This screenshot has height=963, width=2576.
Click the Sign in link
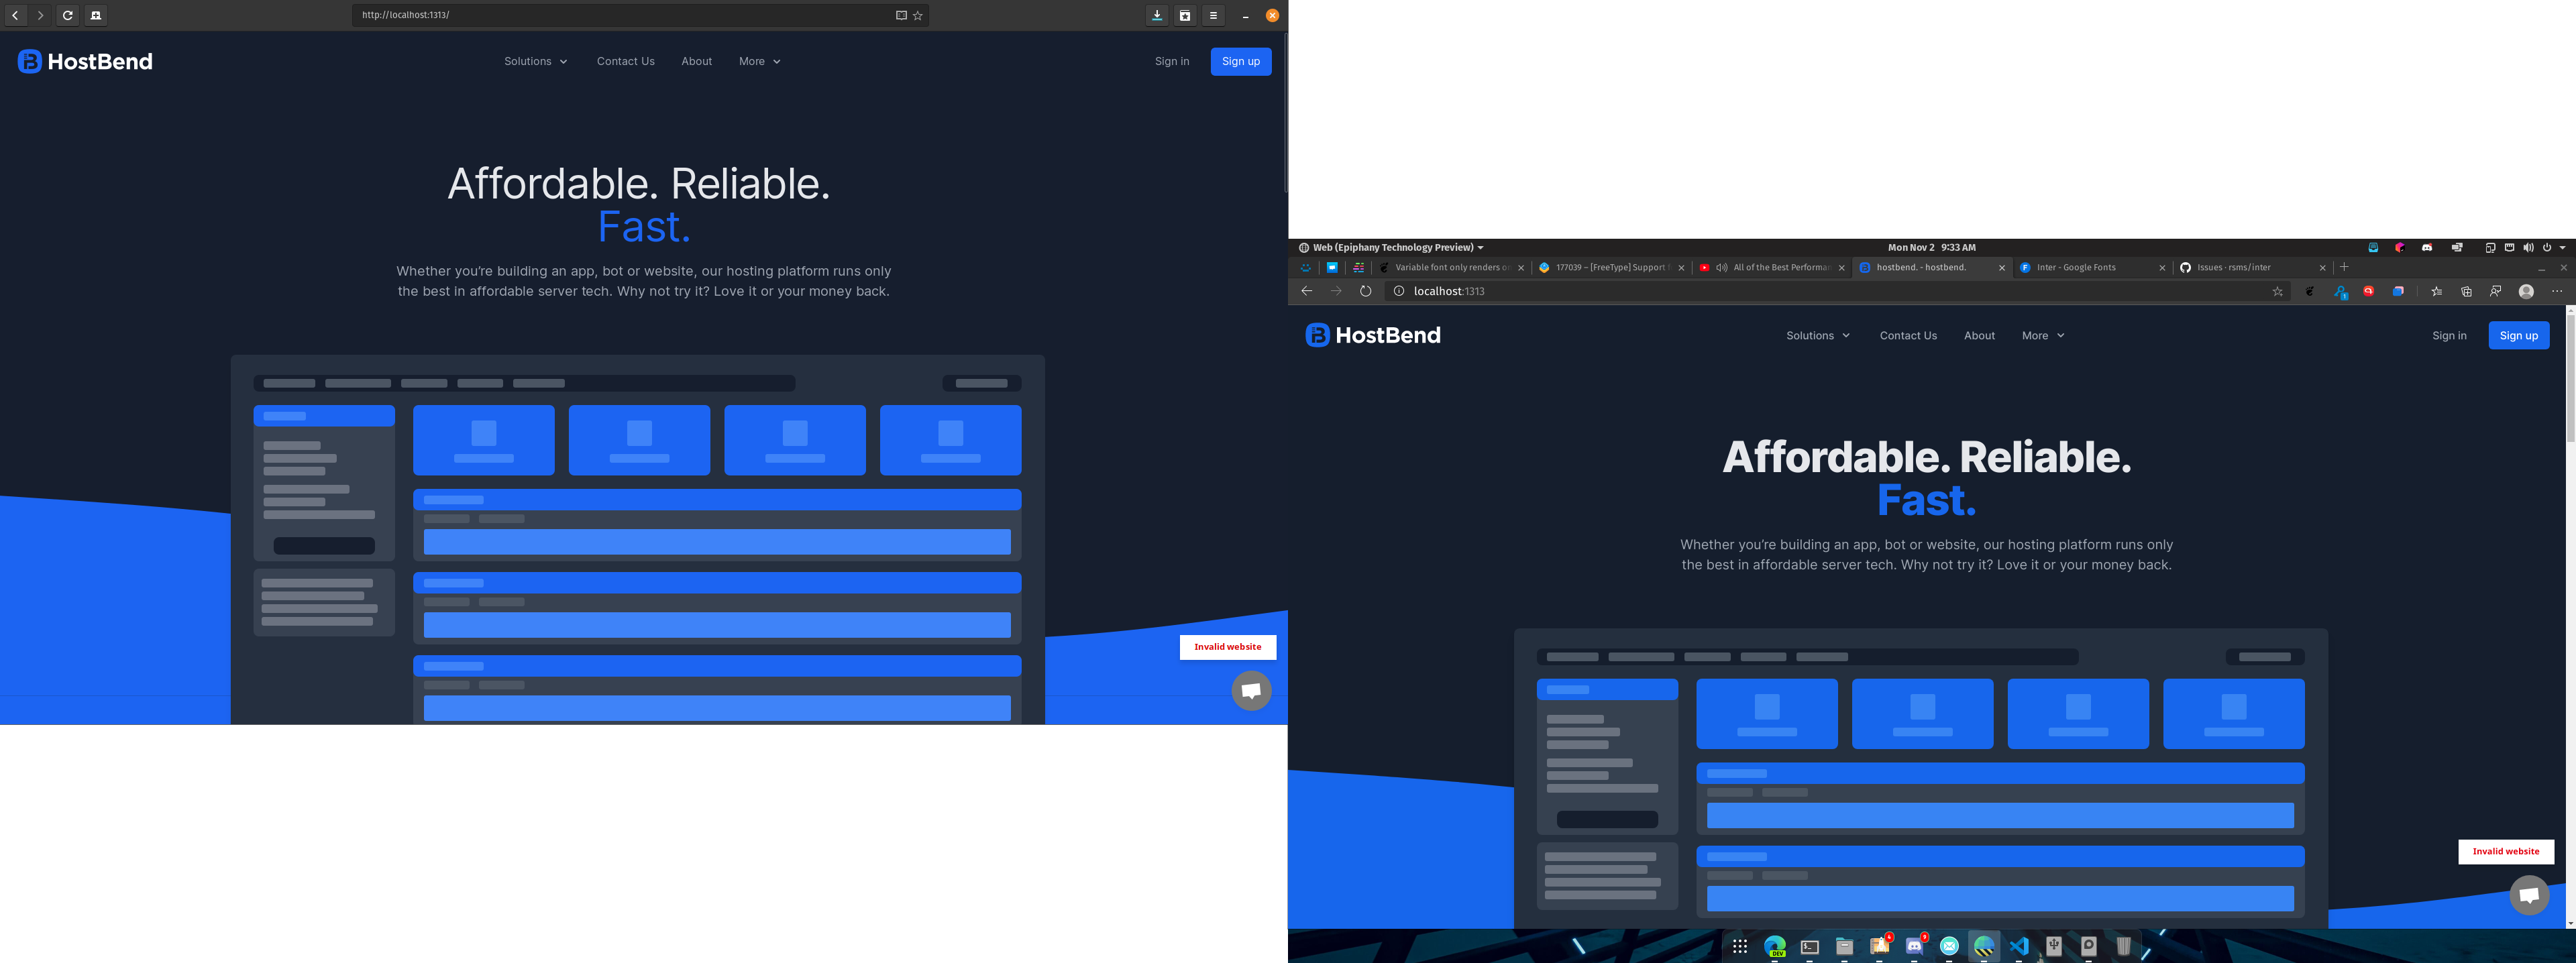[x=2449, y=335]
